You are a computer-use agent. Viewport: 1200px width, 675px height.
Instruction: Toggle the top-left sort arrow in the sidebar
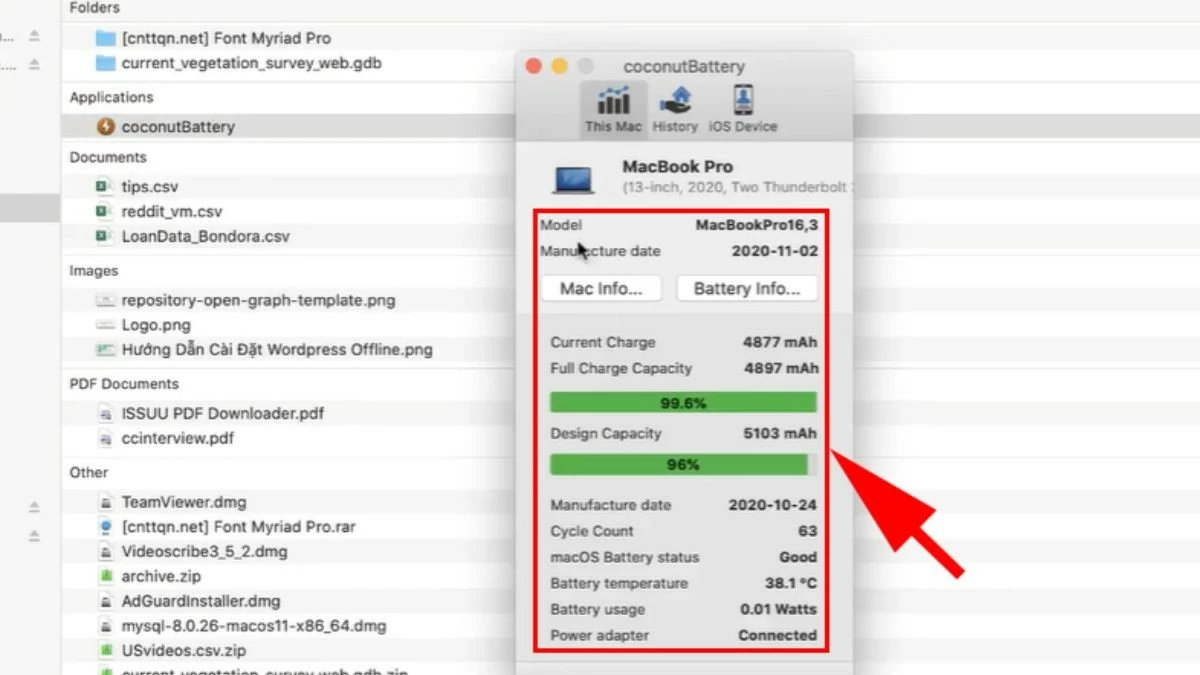pos(34,33)
